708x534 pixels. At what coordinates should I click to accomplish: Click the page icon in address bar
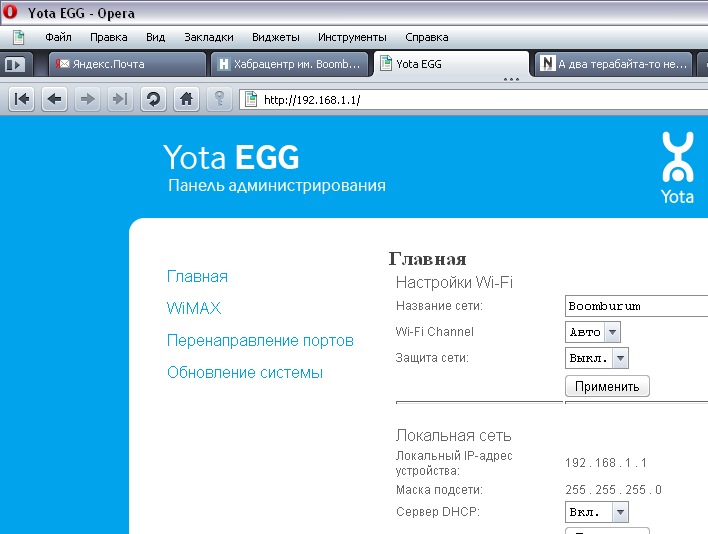pyautogui.click(x=251, y=99)
